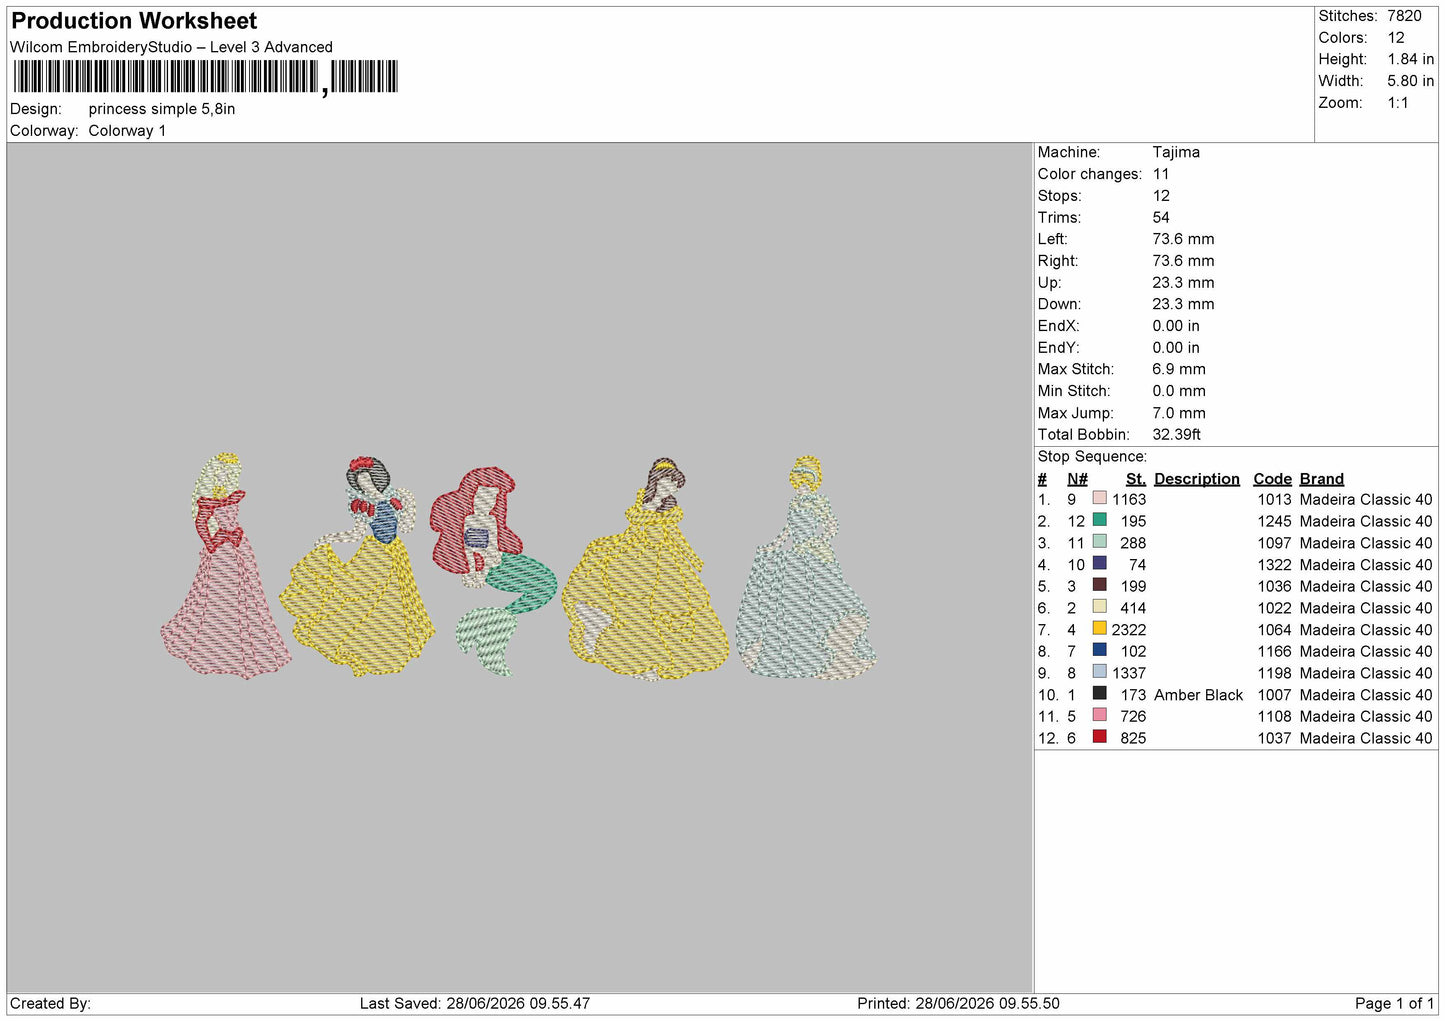Click the 'Up:' value 23.3 mm
The image size is (1445, 1021).
pyautogui.click(x=1183, y=282)
